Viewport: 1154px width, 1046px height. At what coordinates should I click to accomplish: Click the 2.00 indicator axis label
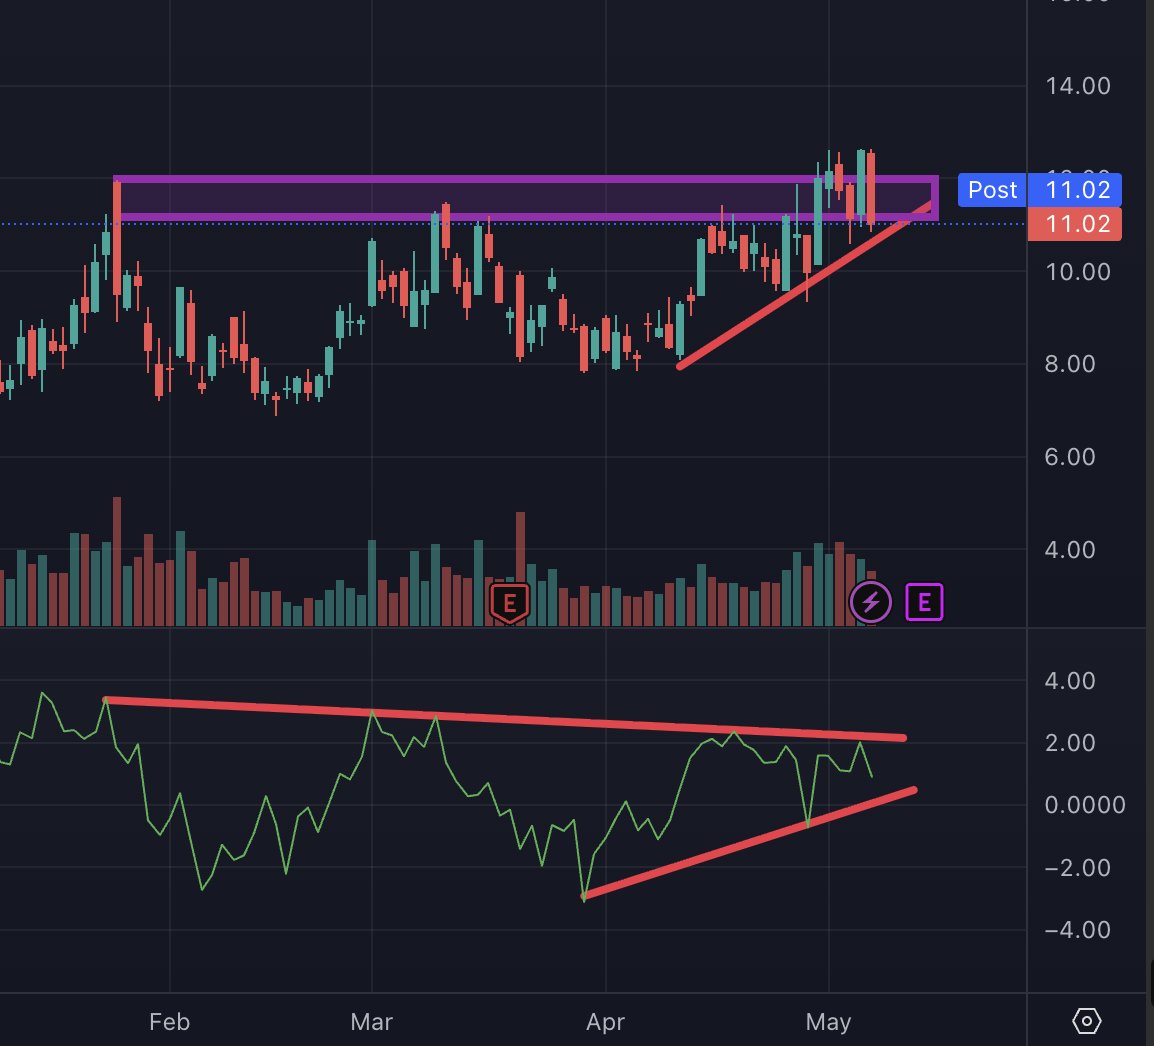1070,743
